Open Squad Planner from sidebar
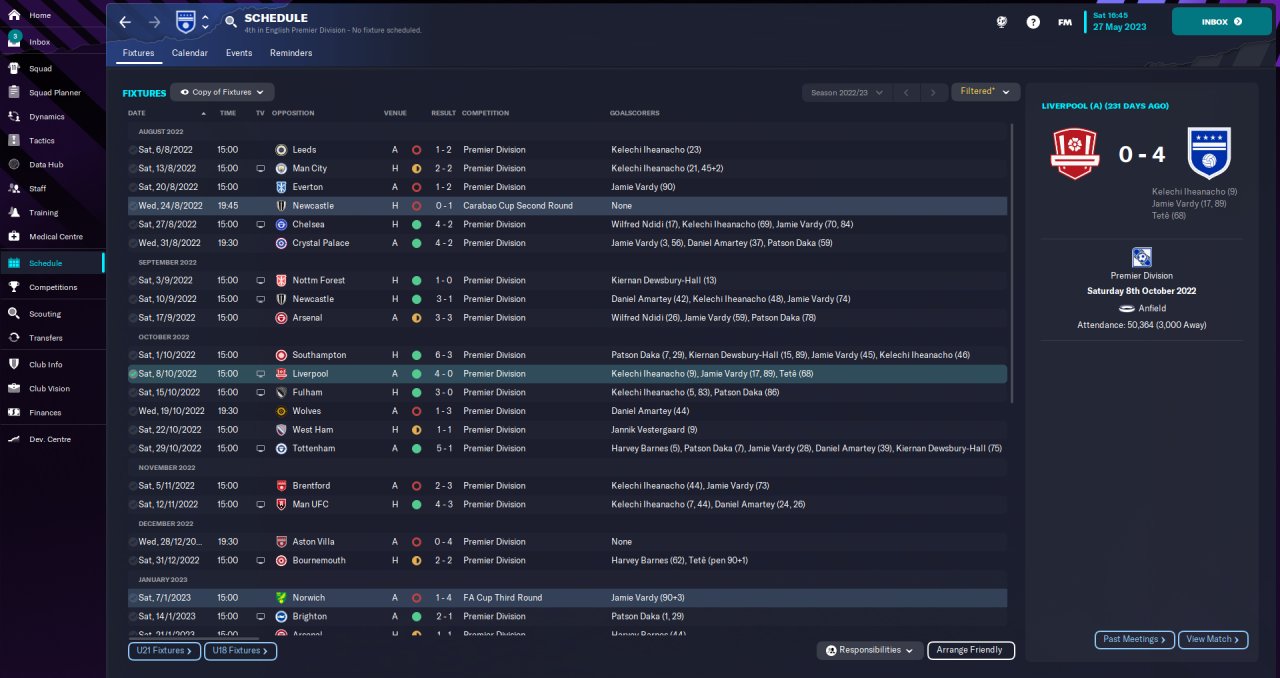The height and width of the screenshot is (678, 1280). tap(54, 93)
